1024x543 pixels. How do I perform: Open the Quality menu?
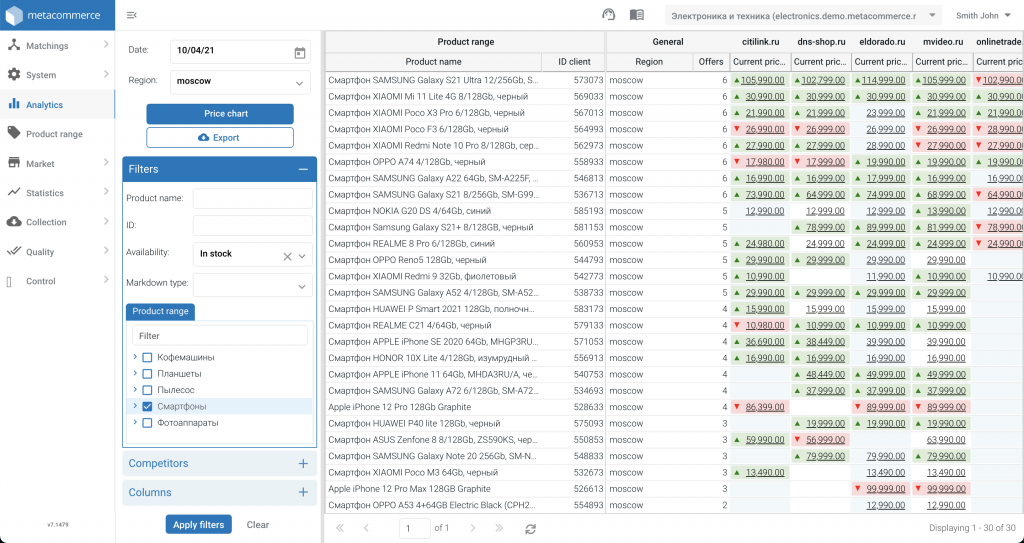[x=57, y=252]
